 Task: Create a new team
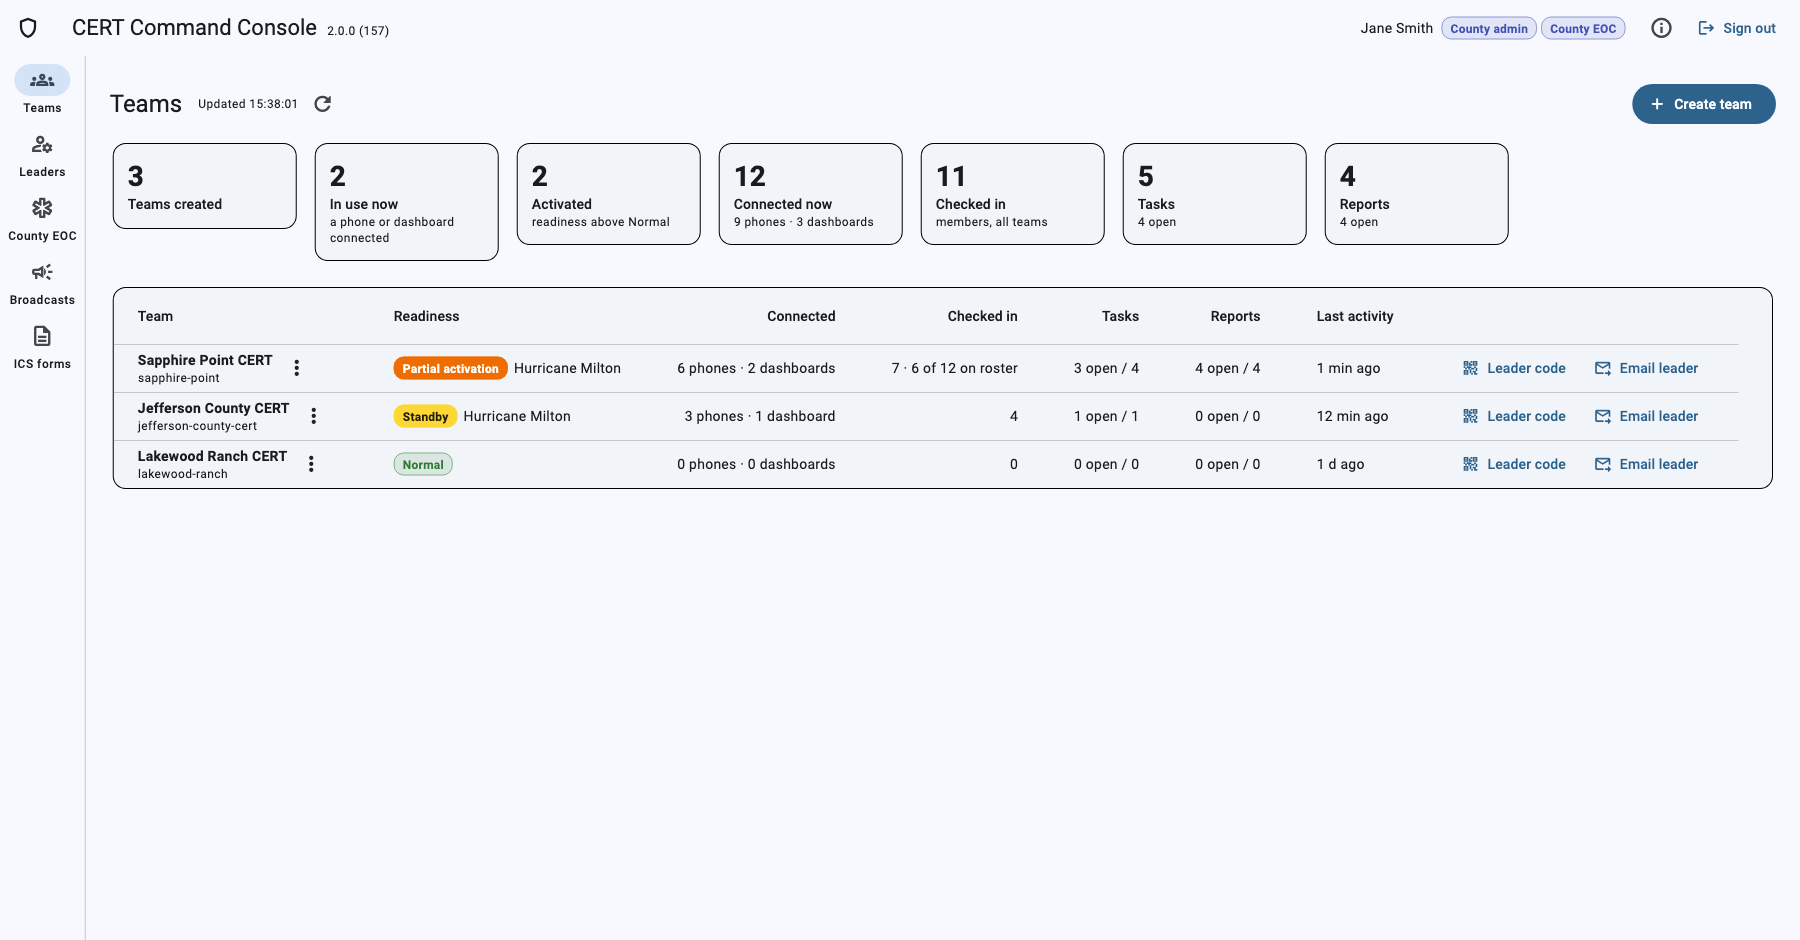tap(1703, 104)
